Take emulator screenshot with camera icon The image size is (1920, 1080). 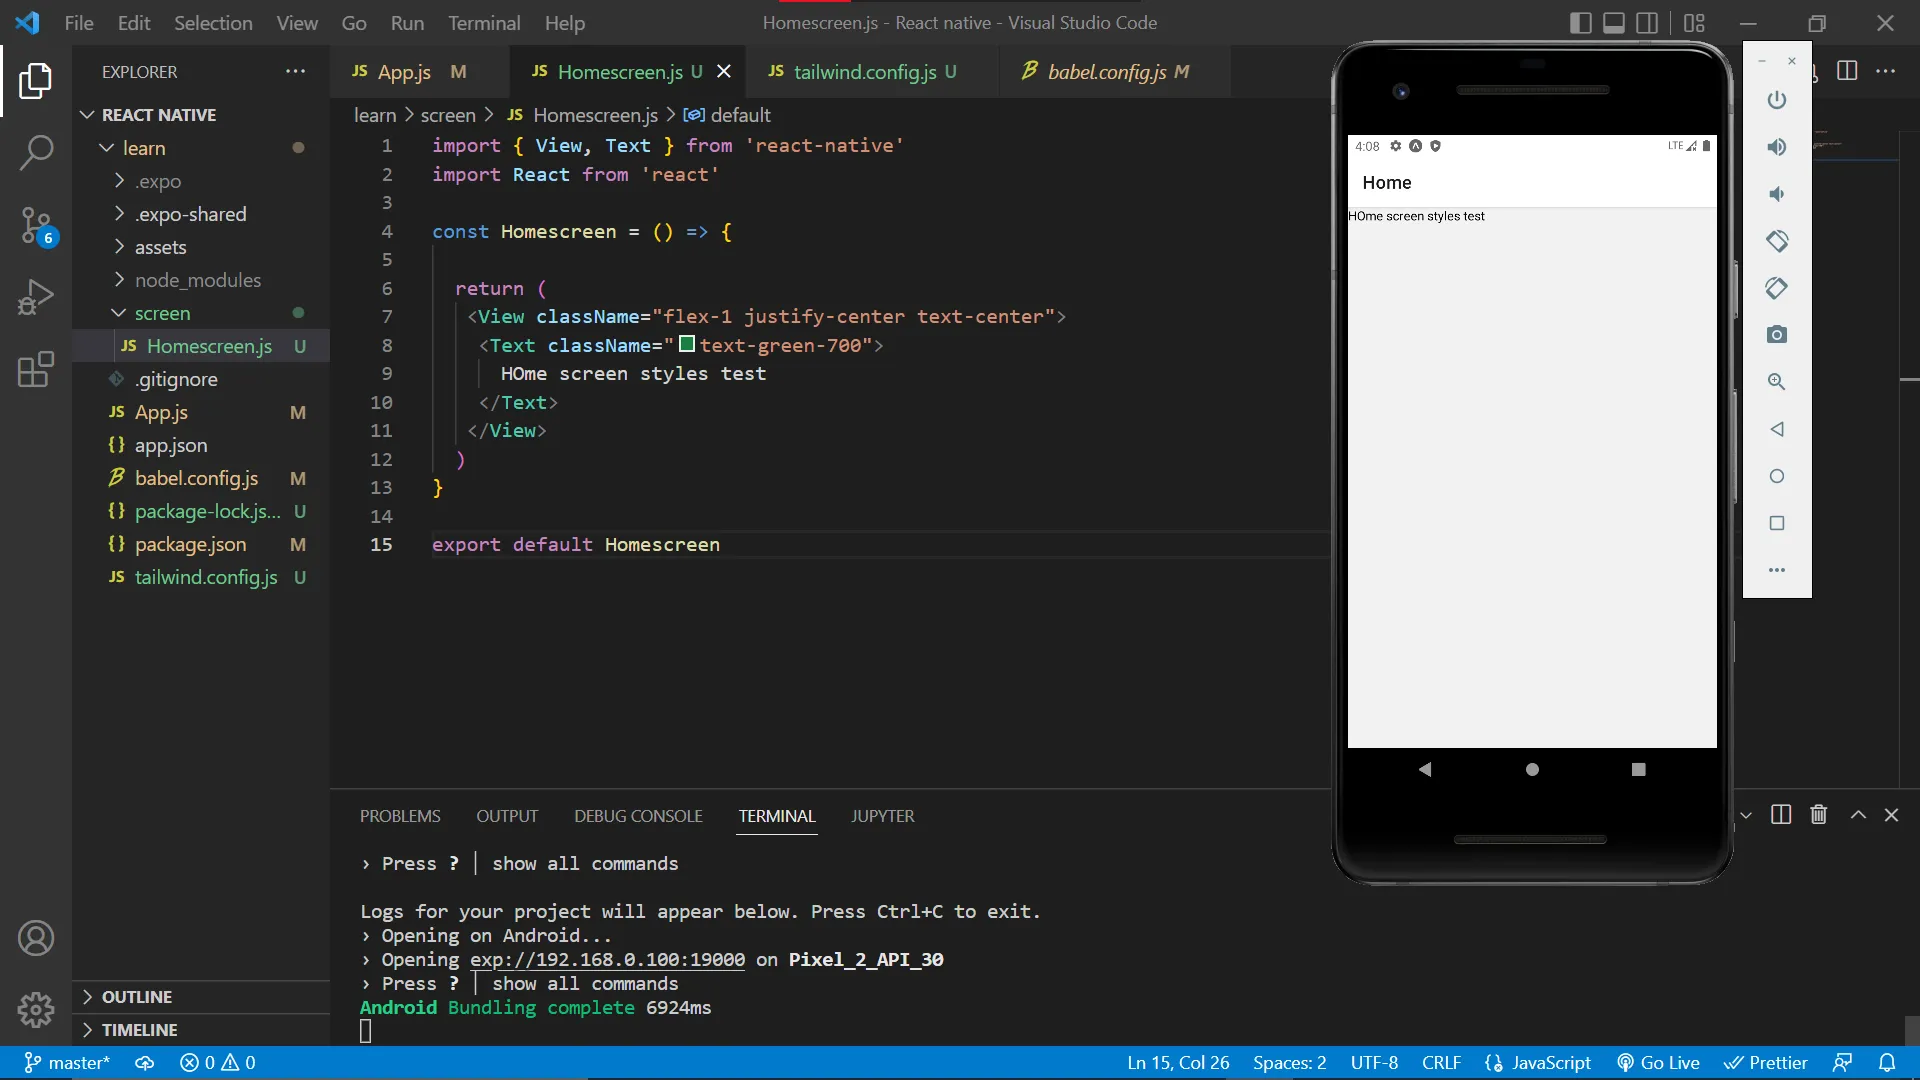1776,335
